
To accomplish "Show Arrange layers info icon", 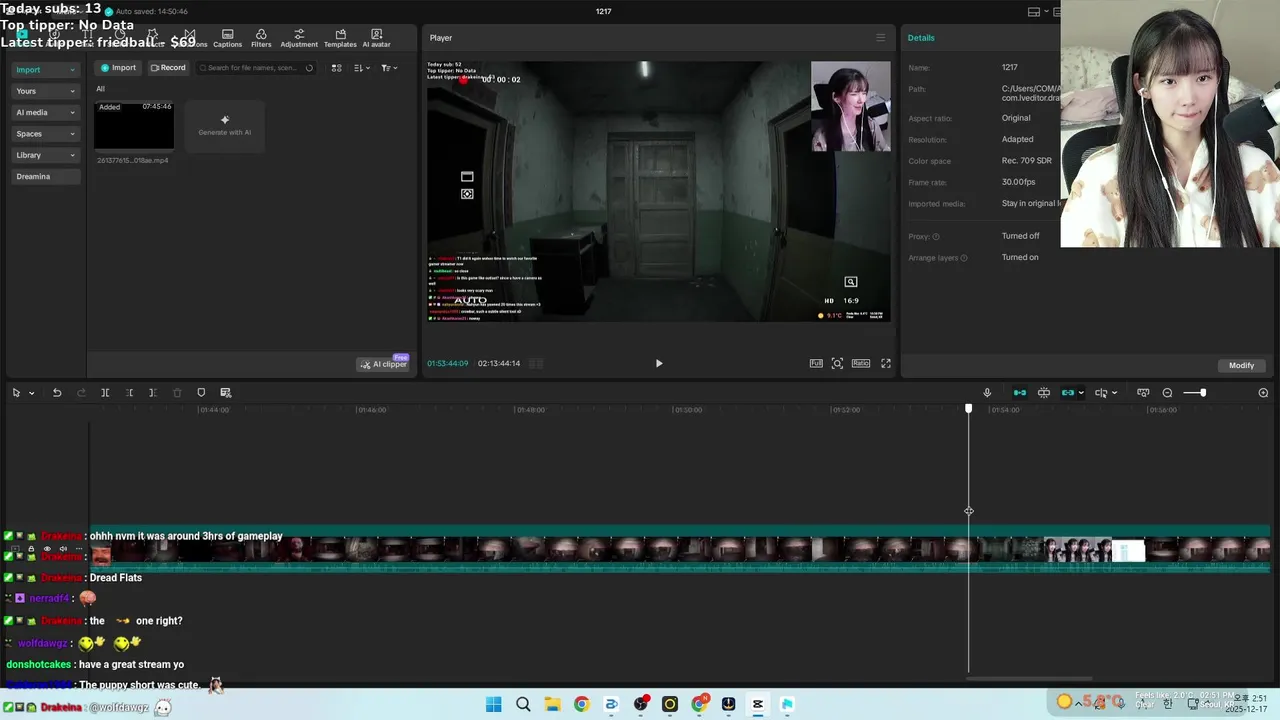I will [x=964, y=258].
